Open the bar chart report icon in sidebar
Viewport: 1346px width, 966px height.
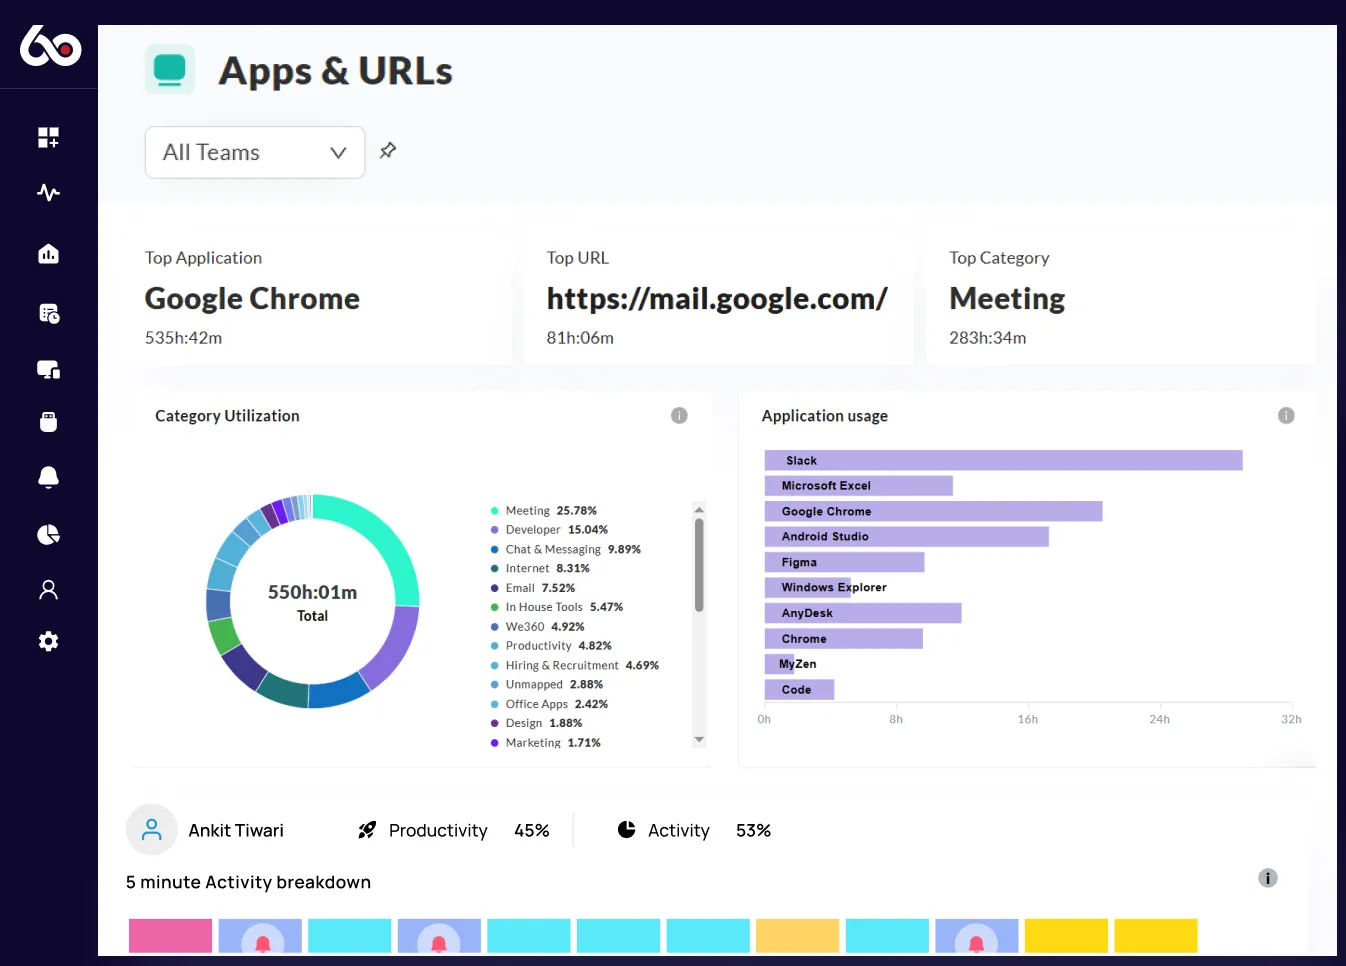click(48, 254)
